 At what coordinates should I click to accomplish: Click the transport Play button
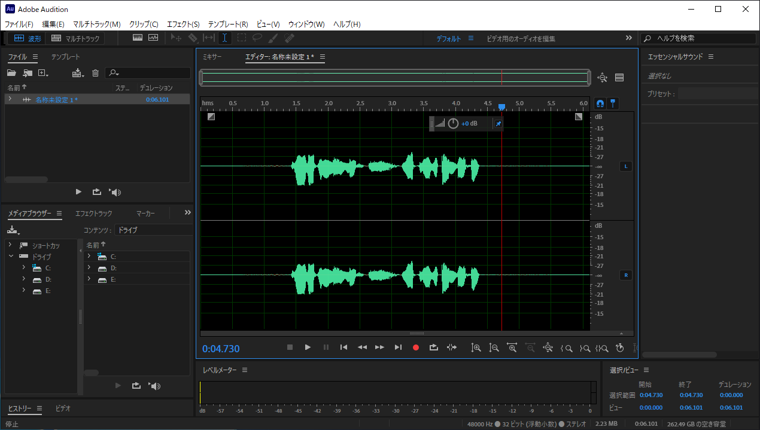coord(307,347)
